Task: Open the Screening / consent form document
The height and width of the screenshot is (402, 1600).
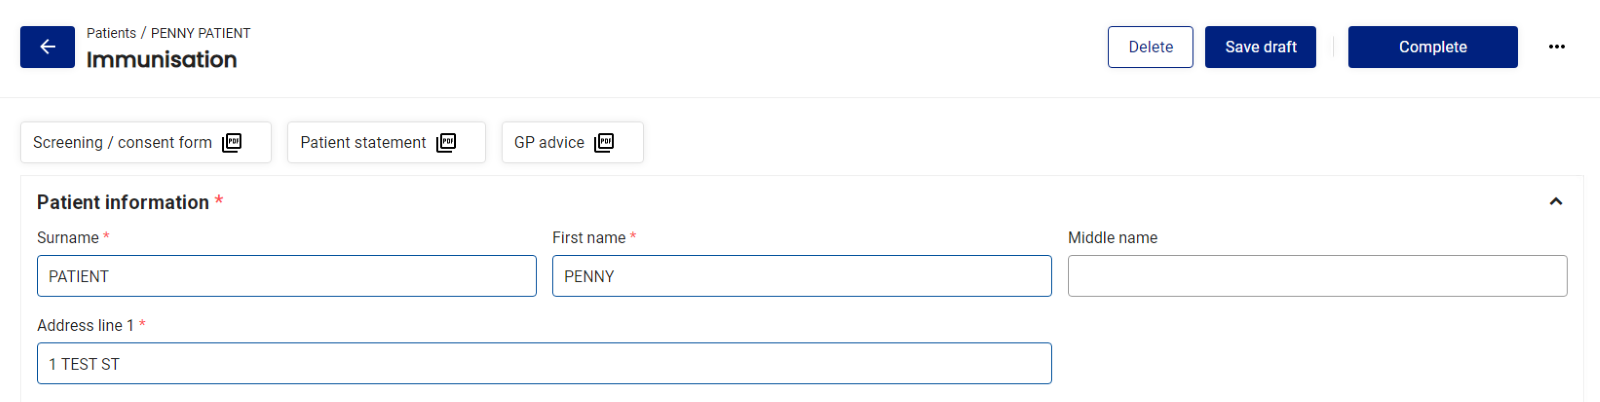Action: pyautogui.click(x=146, y=142)
